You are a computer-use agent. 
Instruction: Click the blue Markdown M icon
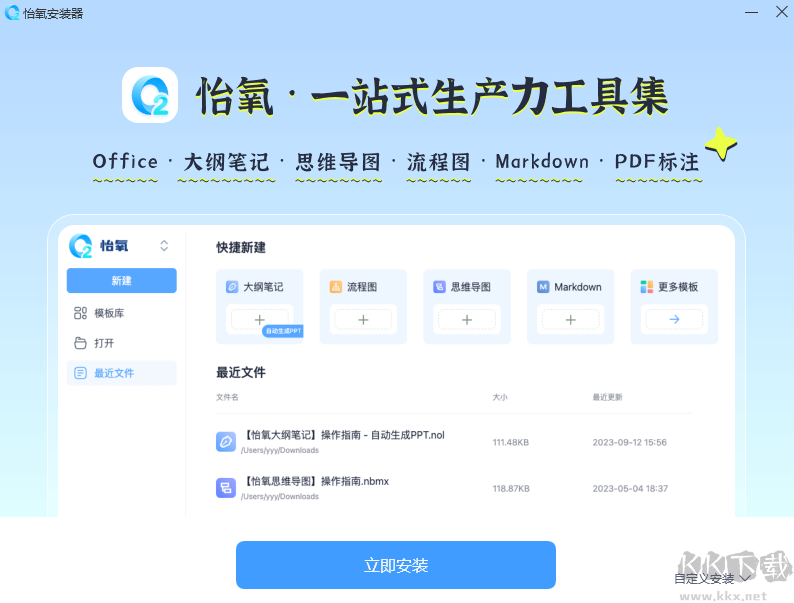click(x=543, y=287)
